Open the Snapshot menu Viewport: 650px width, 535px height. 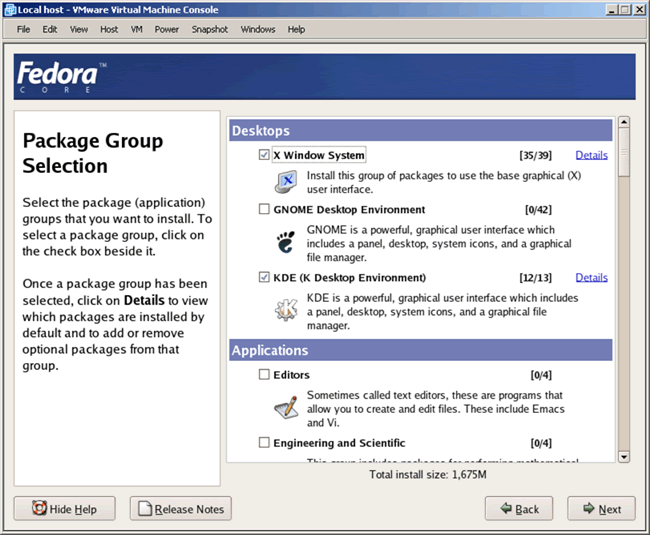[x=210, y=29]
